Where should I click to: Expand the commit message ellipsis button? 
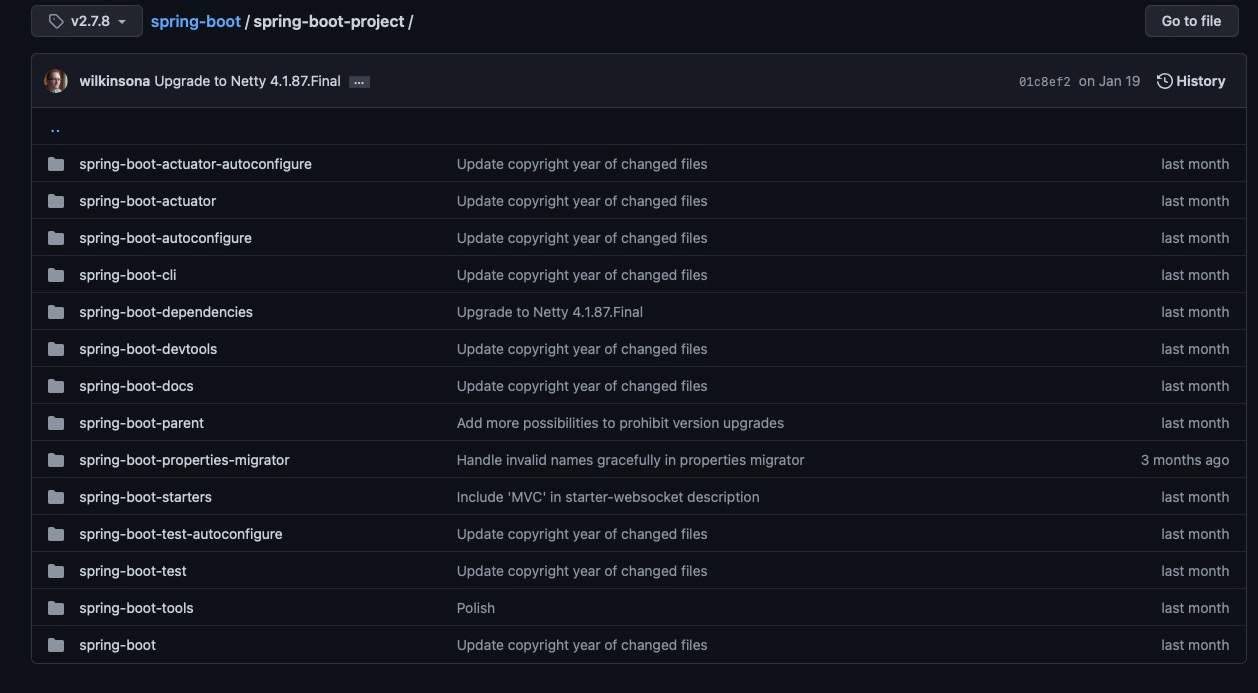click(359, 82)
